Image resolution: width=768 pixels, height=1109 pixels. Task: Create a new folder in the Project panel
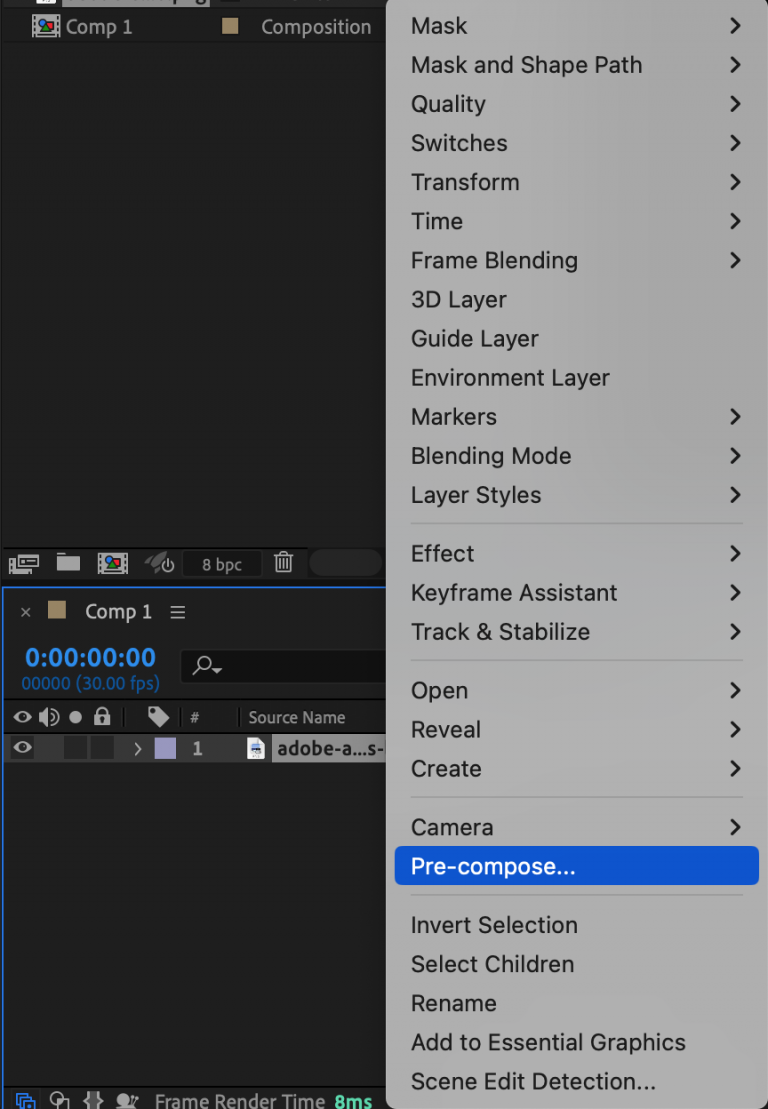pyautogui.click(x=67, y=563)
